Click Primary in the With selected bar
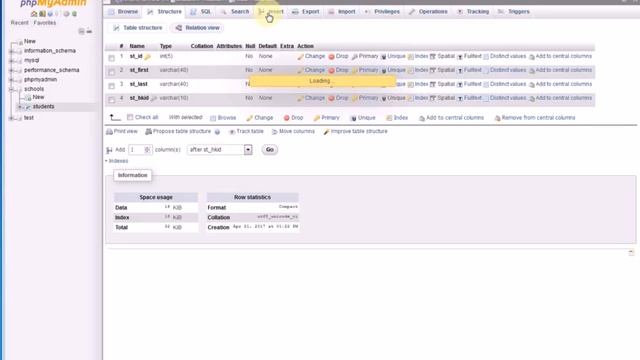 coord(326,118)
